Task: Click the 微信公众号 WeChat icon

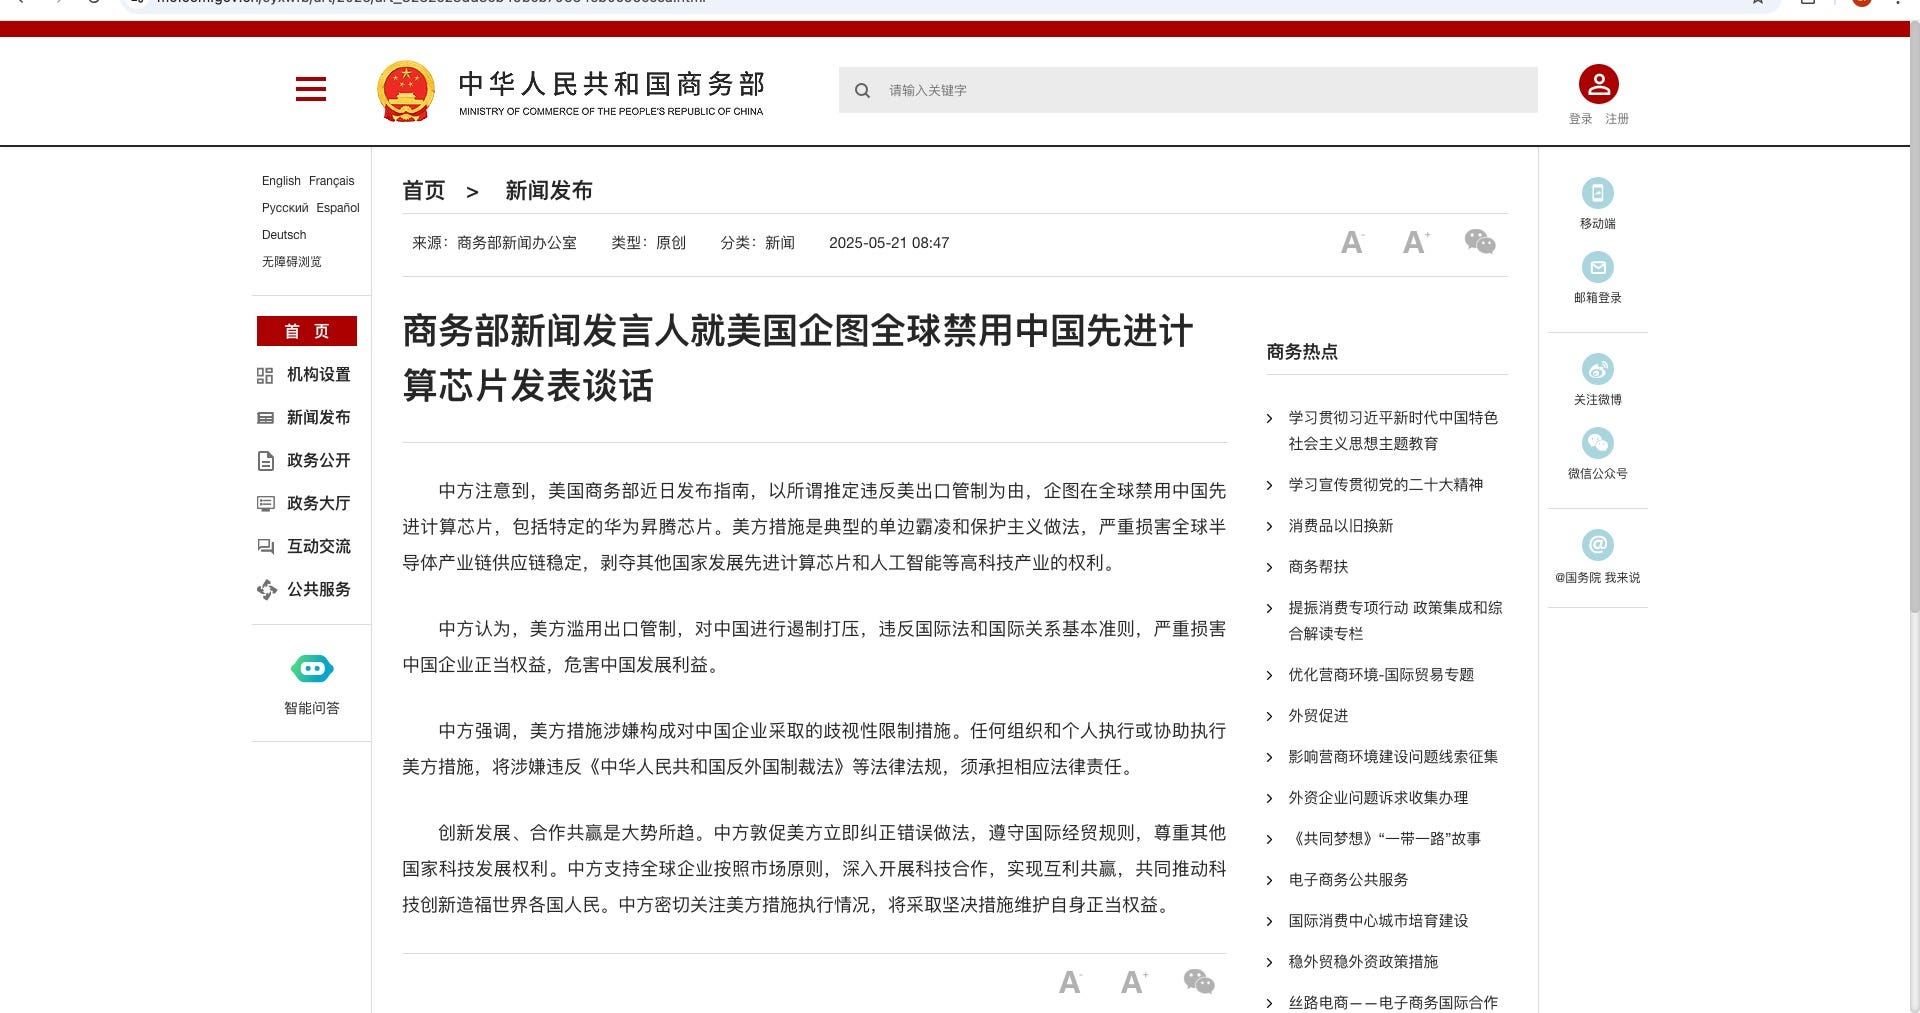Action: point(1598,443)
